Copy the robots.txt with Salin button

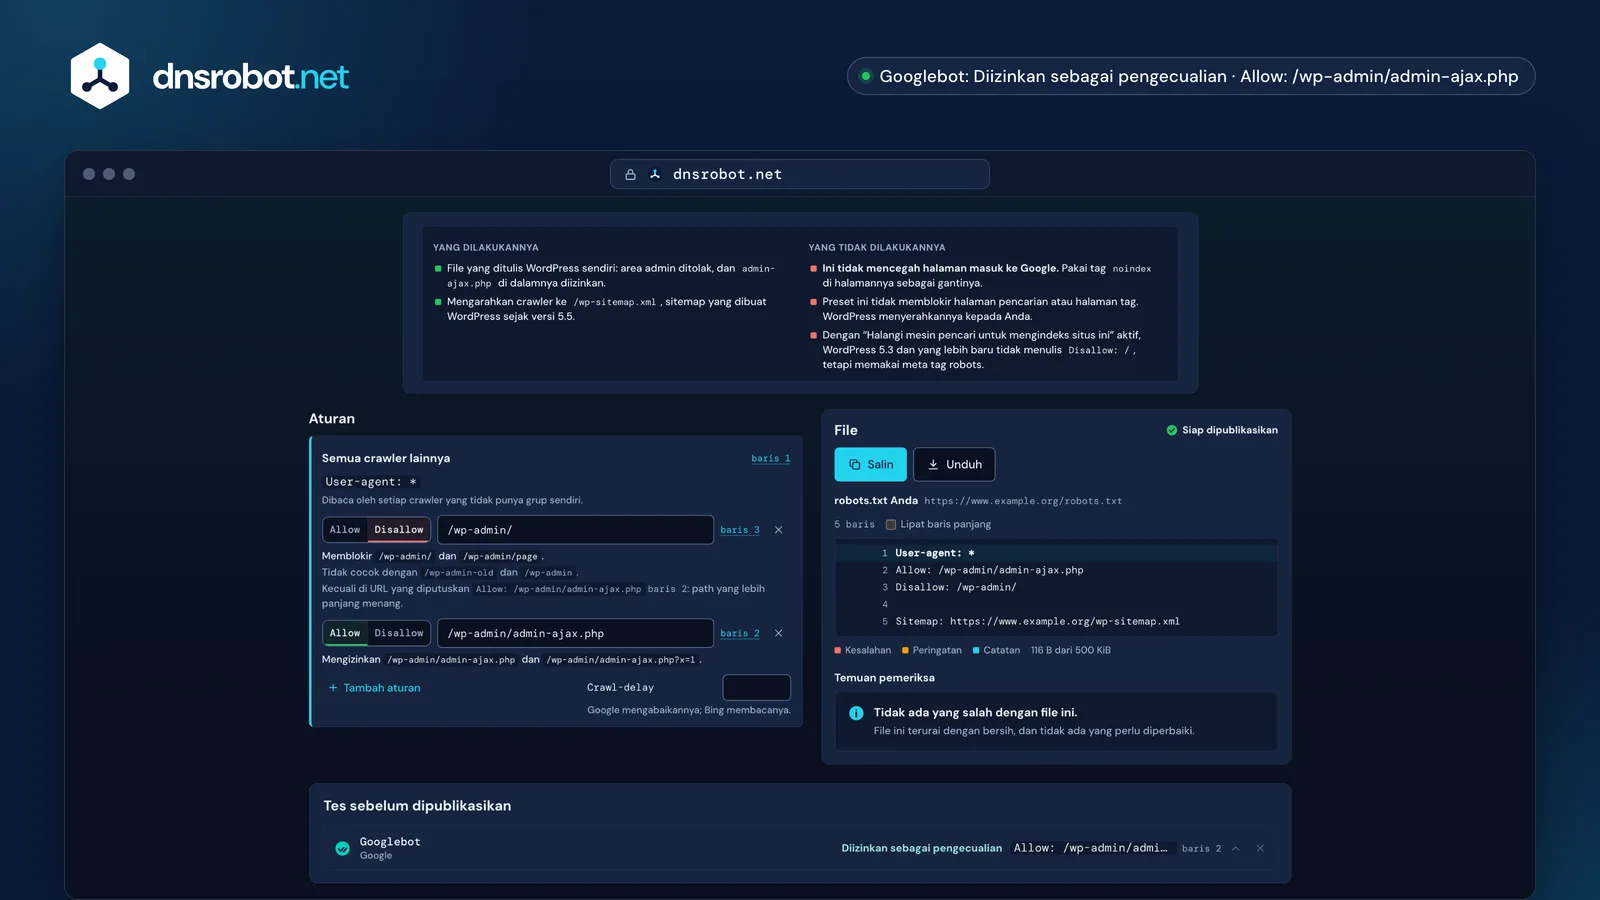click(871, 464)
